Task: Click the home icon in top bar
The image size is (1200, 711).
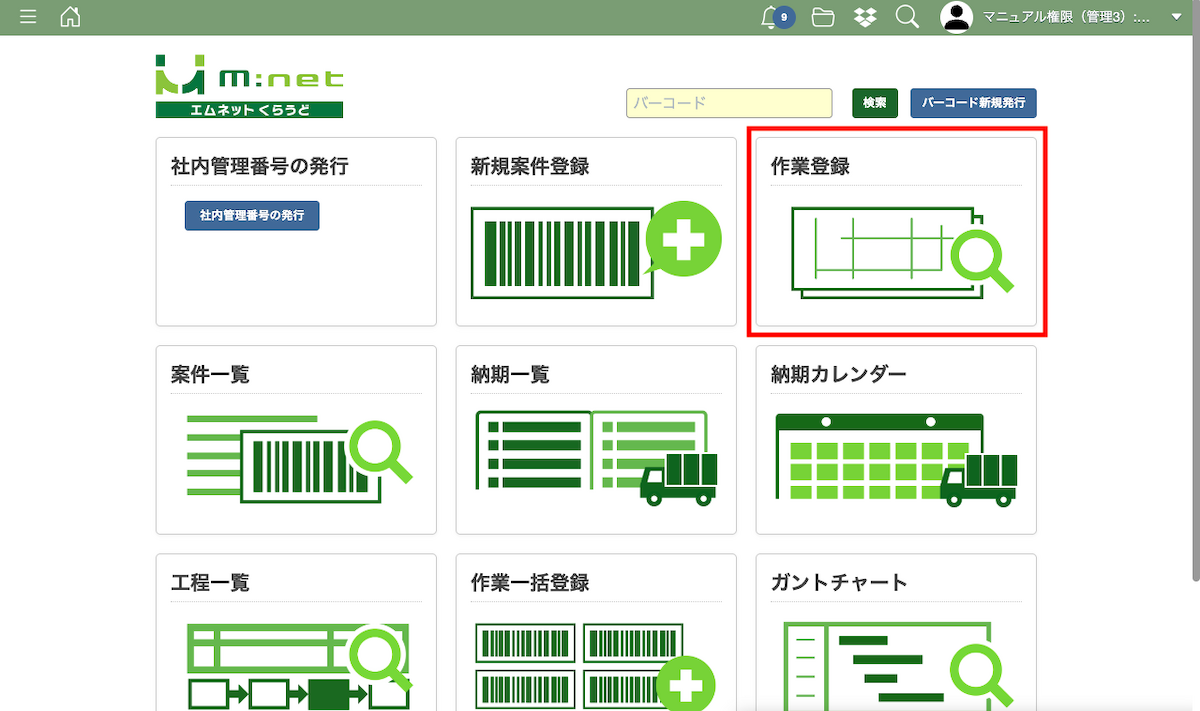Action: (x=70, y=17)
